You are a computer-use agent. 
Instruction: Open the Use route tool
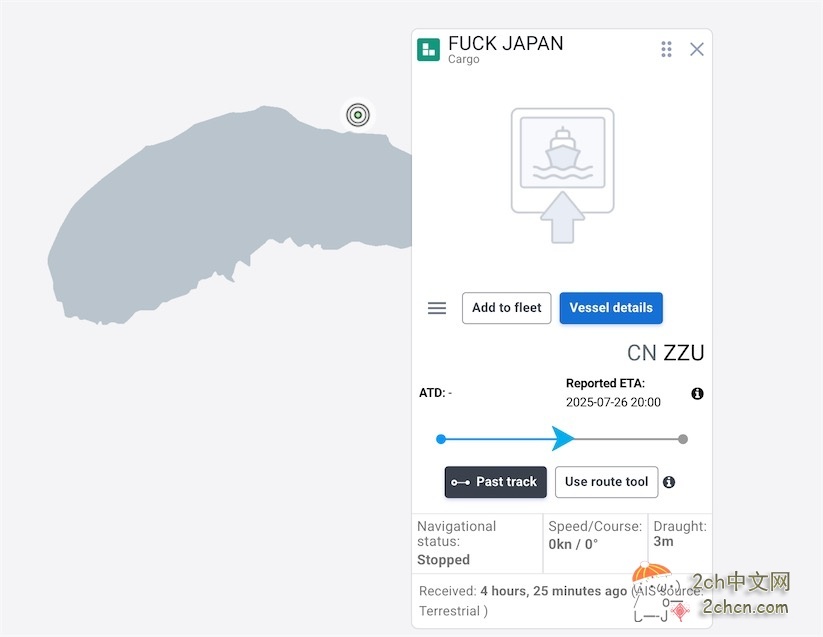pyautogui.click(x=606, y=482)
